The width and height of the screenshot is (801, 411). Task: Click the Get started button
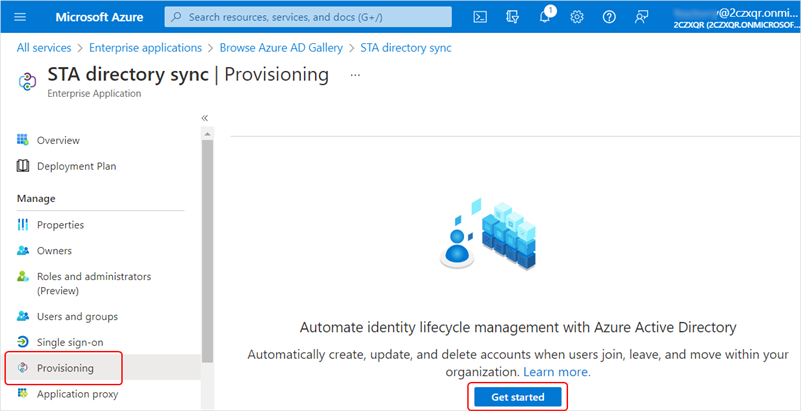(518, 397)
